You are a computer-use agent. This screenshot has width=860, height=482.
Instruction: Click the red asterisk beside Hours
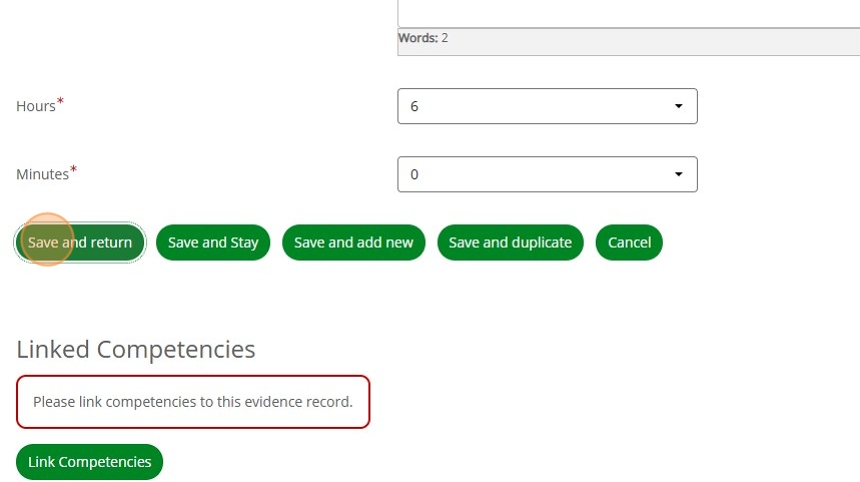tap(60, 102)
